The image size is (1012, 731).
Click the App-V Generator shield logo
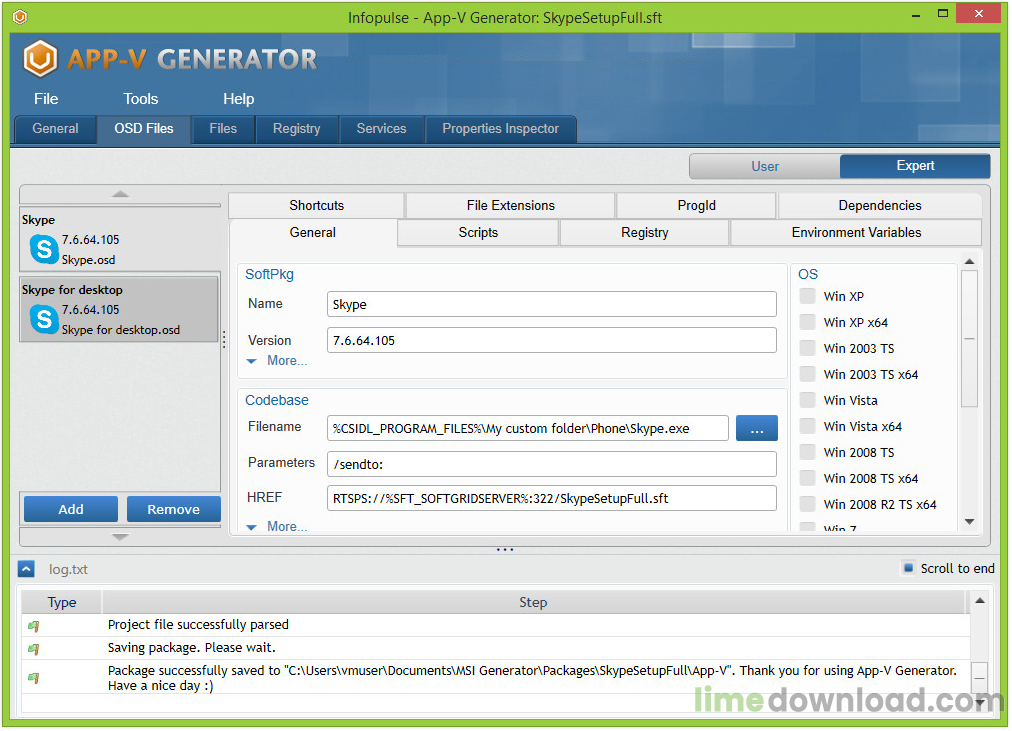click(x=40, y=58)
